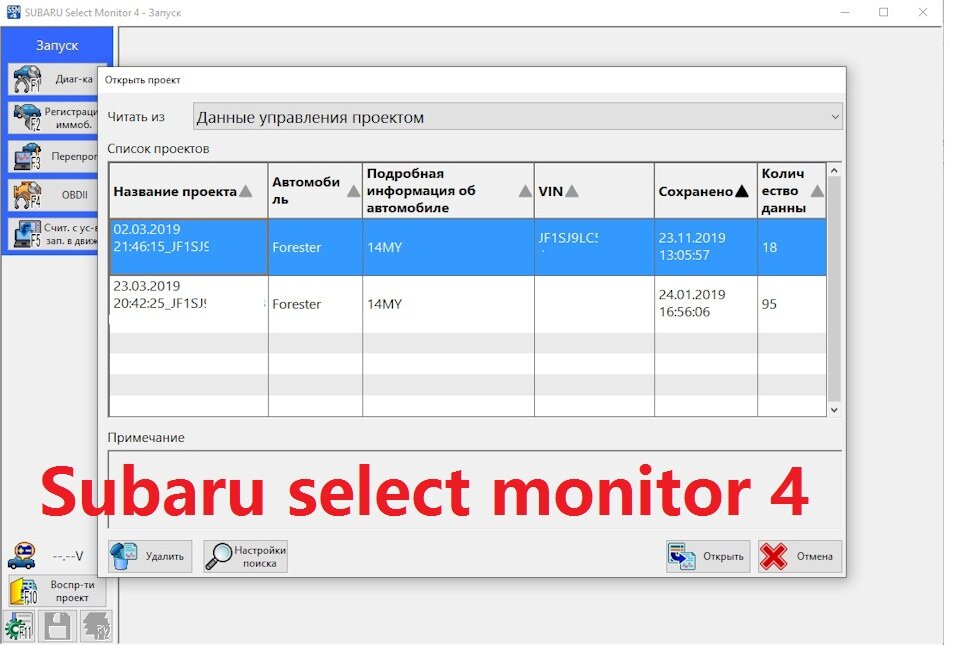Image resolution: width=960 pixels, height=645 pixels.
Task: Click scroll up arrow of project list
Action: (x=834, y=170)
